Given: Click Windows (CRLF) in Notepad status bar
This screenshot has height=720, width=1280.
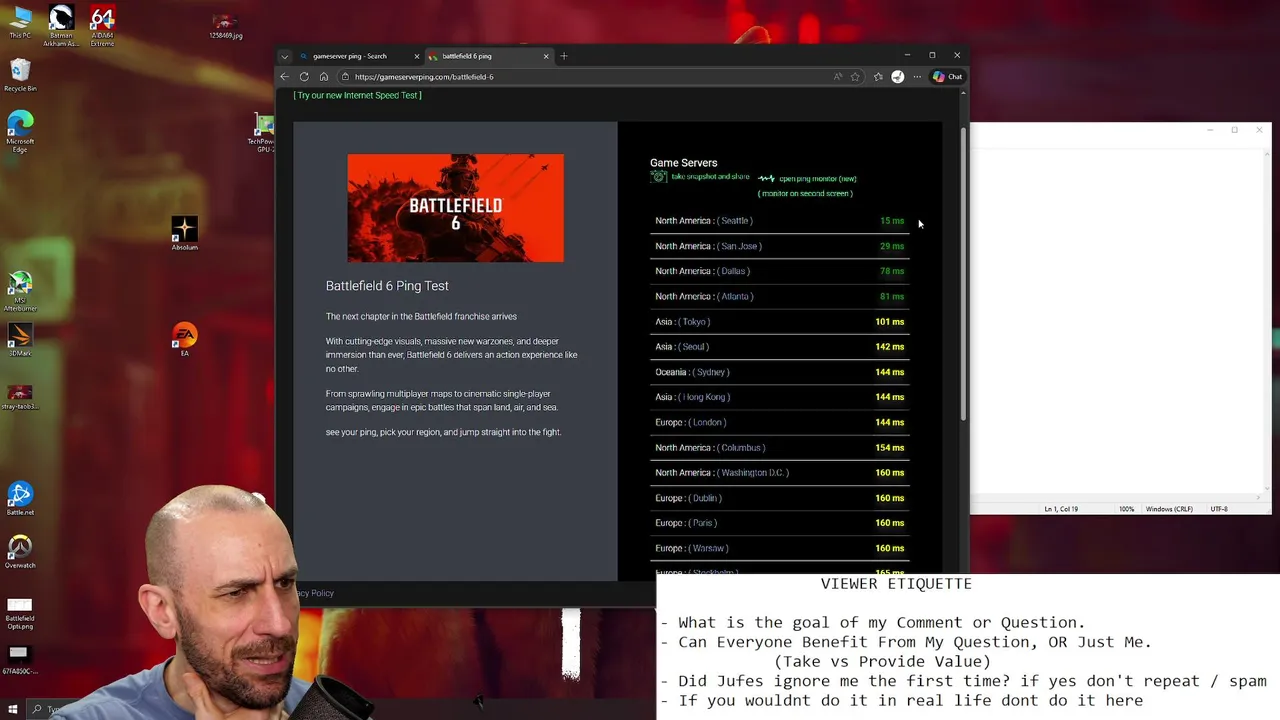Looking at the screenshot, I should (x=1170, y=509).
